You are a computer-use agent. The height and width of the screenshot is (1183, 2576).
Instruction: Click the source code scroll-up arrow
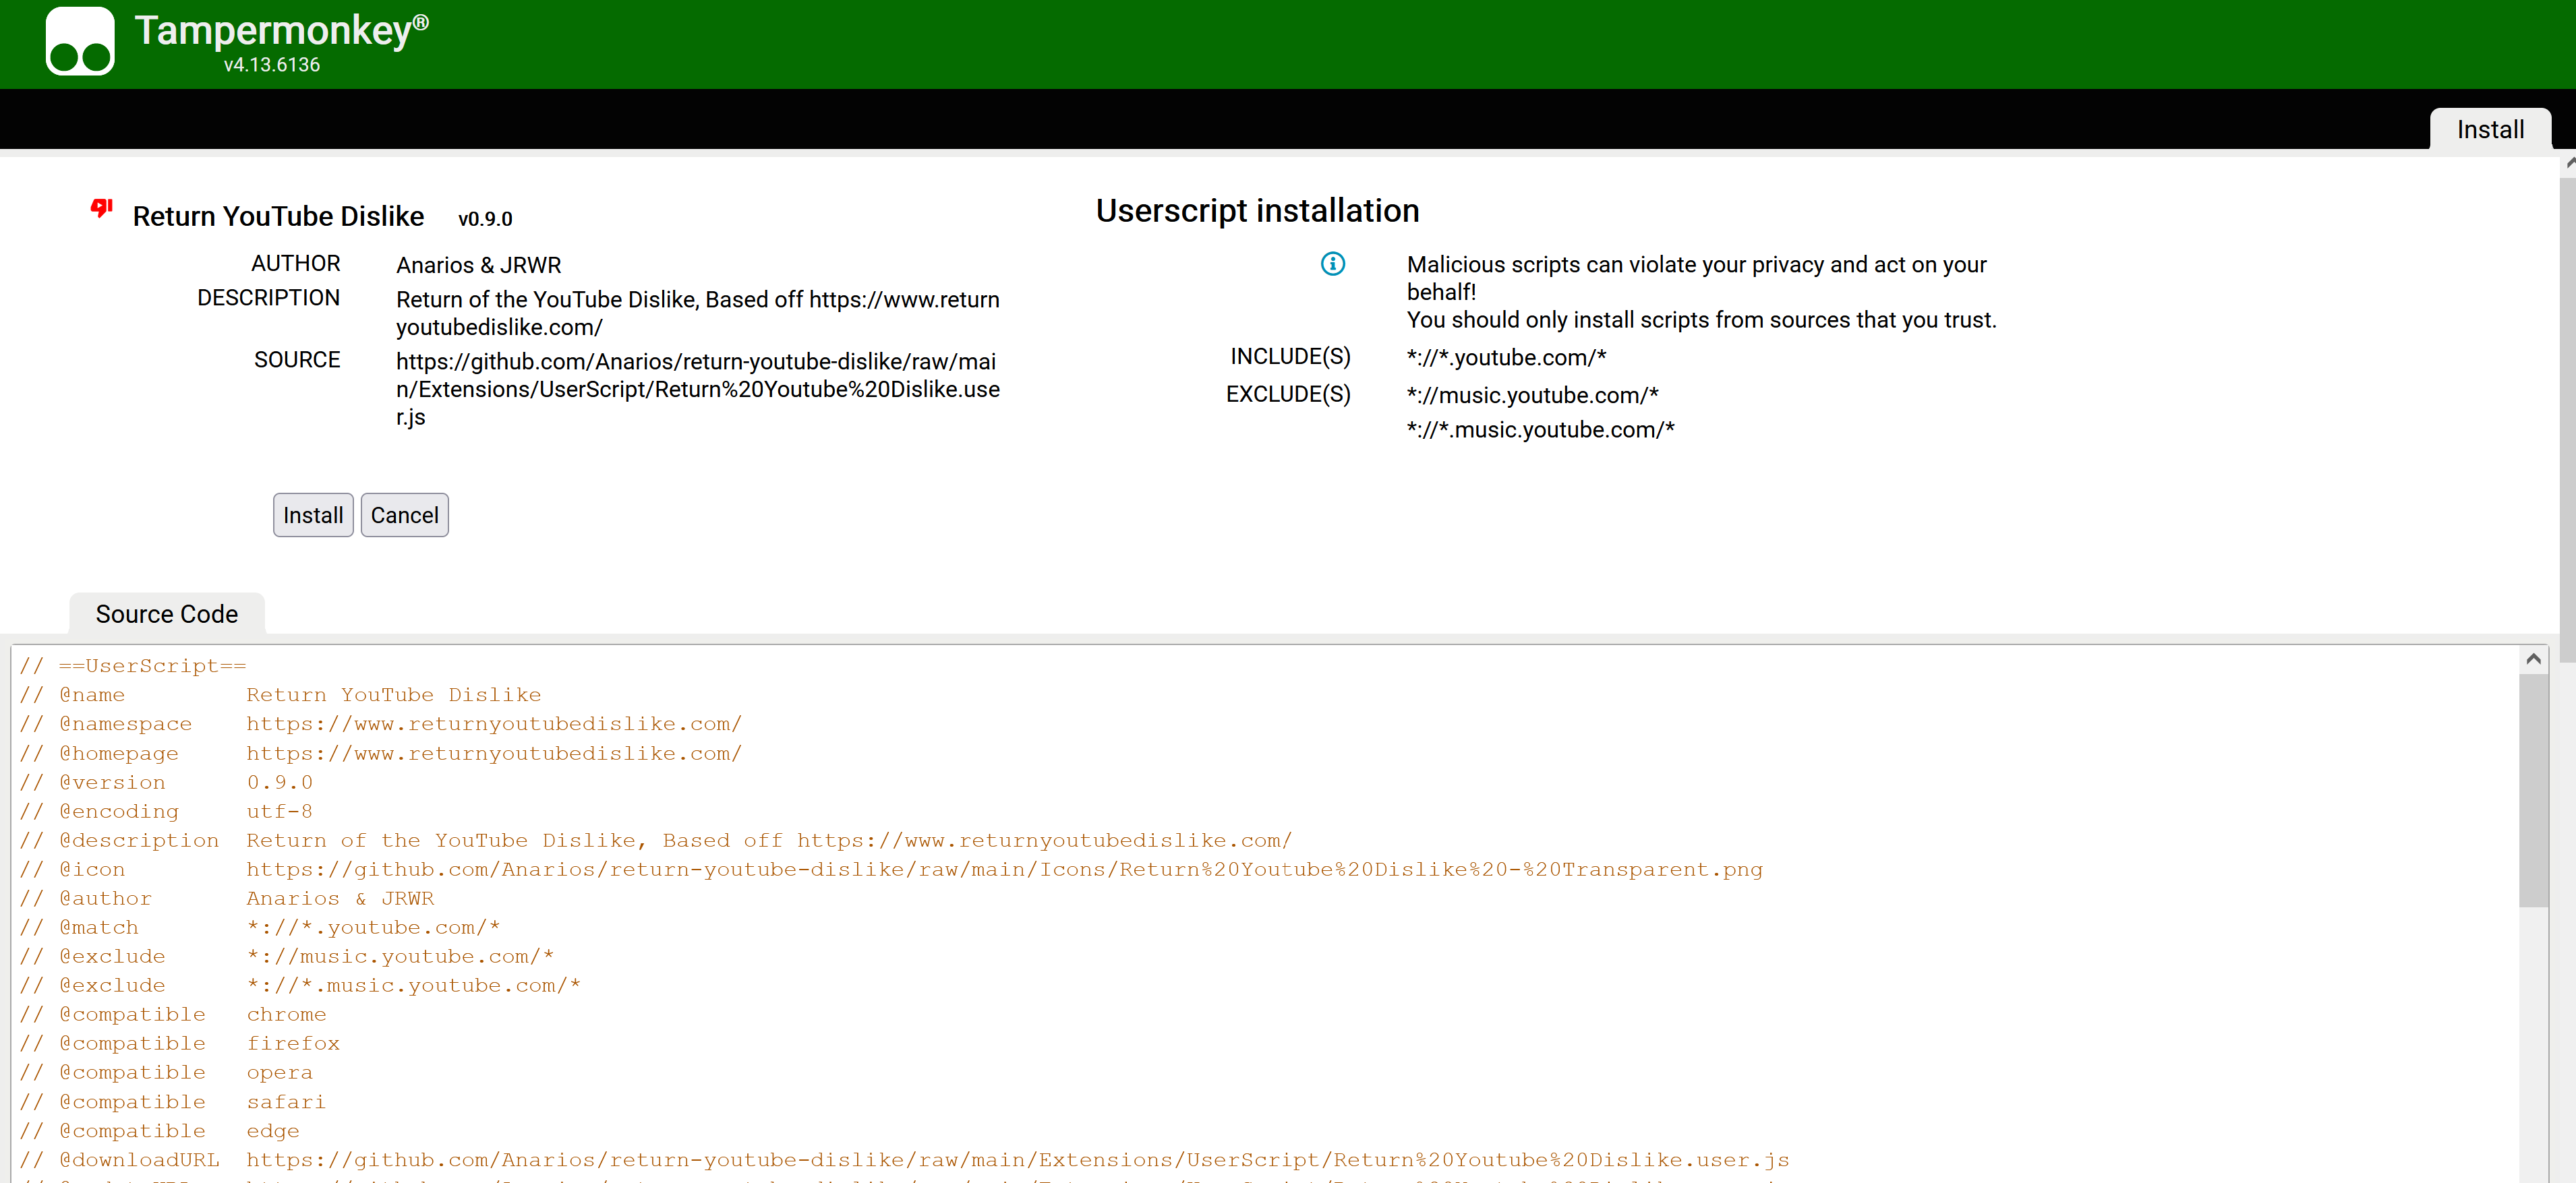(x=2532, y=659)
